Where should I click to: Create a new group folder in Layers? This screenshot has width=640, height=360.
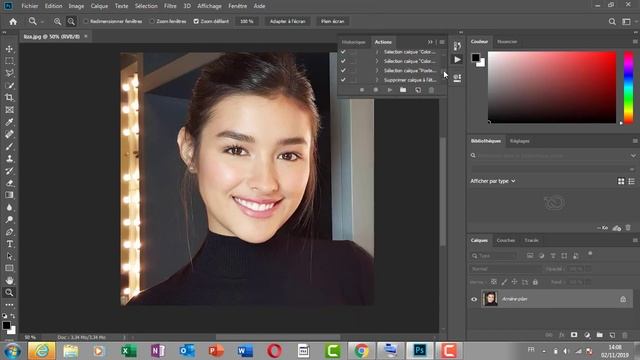(599, 335)
